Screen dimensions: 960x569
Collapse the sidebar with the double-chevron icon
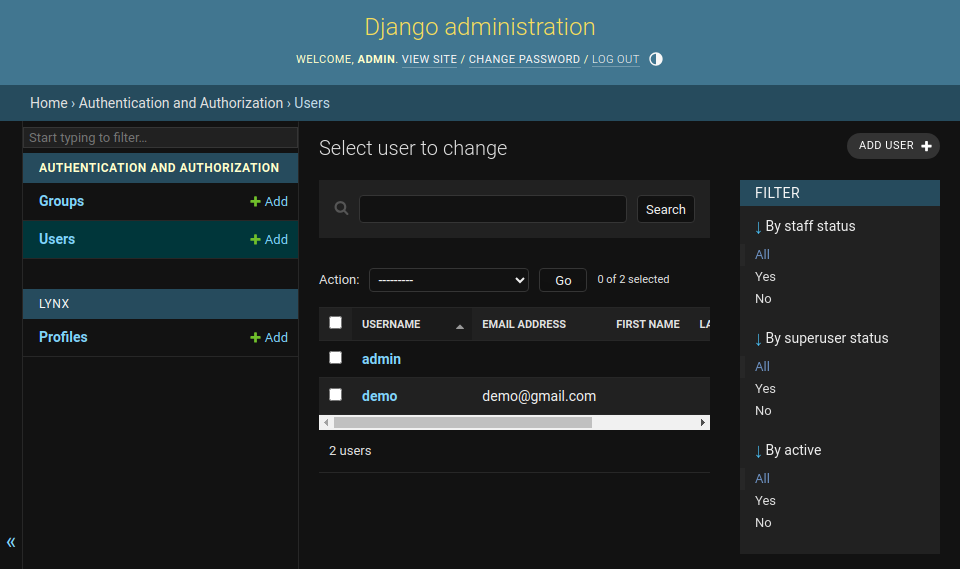pos(11,542)
